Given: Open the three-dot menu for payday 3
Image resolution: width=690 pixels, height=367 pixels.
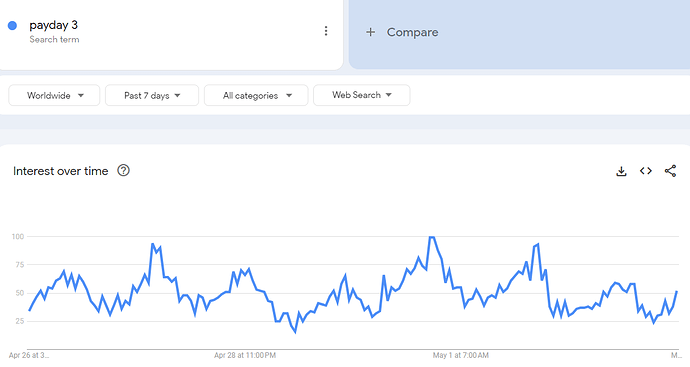Looking at the screenshot, I should 326,31.
